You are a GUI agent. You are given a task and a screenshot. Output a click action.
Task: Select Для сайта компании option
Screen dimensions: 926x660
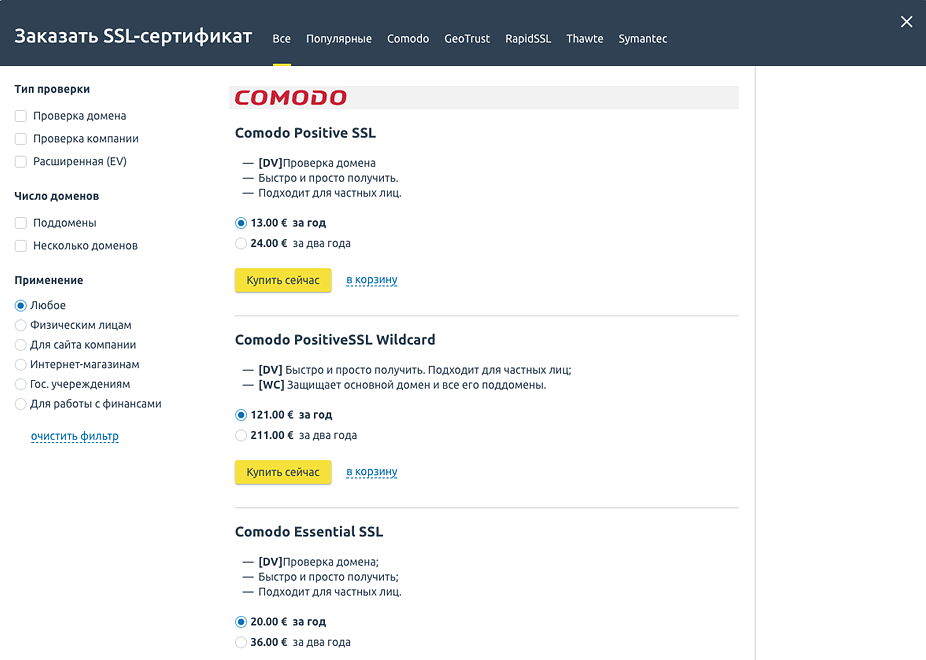click(21, 345)
